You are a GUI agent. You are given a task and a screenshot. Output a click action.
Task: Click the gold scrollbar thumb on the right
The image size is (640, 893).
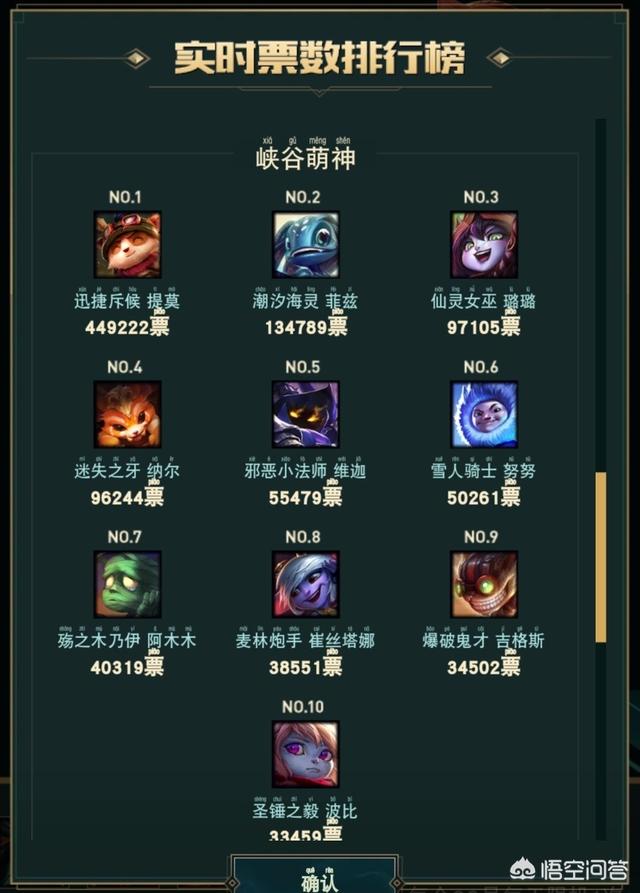coord(601,557)
